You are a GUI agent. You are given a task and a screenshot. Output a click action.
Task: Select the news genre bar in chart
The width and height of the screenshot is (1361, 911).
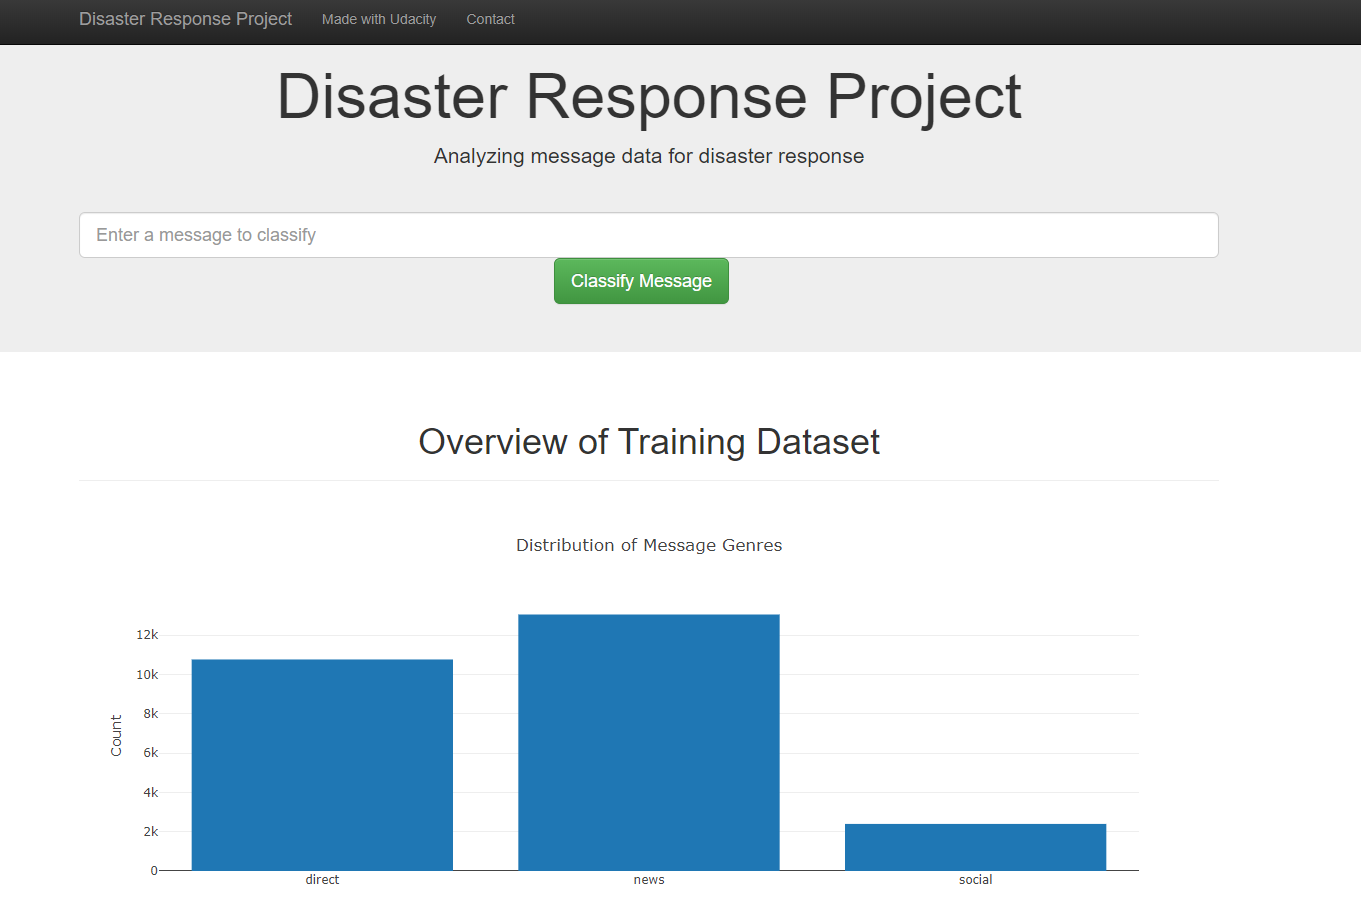[x=649, y=742]
